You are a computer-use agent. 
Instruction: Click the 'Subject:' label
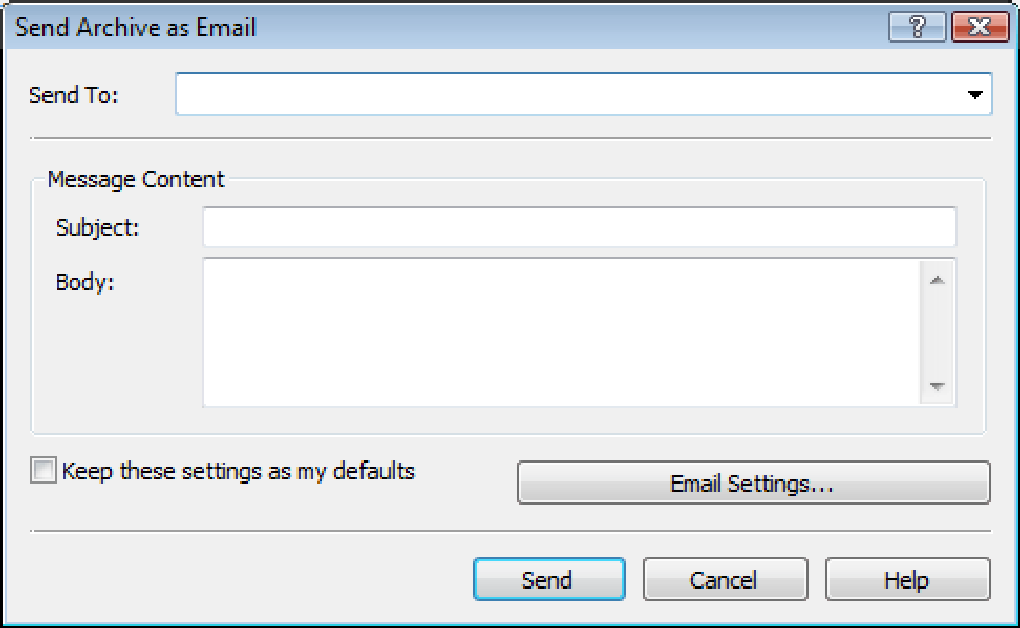[x=98, y=228]
